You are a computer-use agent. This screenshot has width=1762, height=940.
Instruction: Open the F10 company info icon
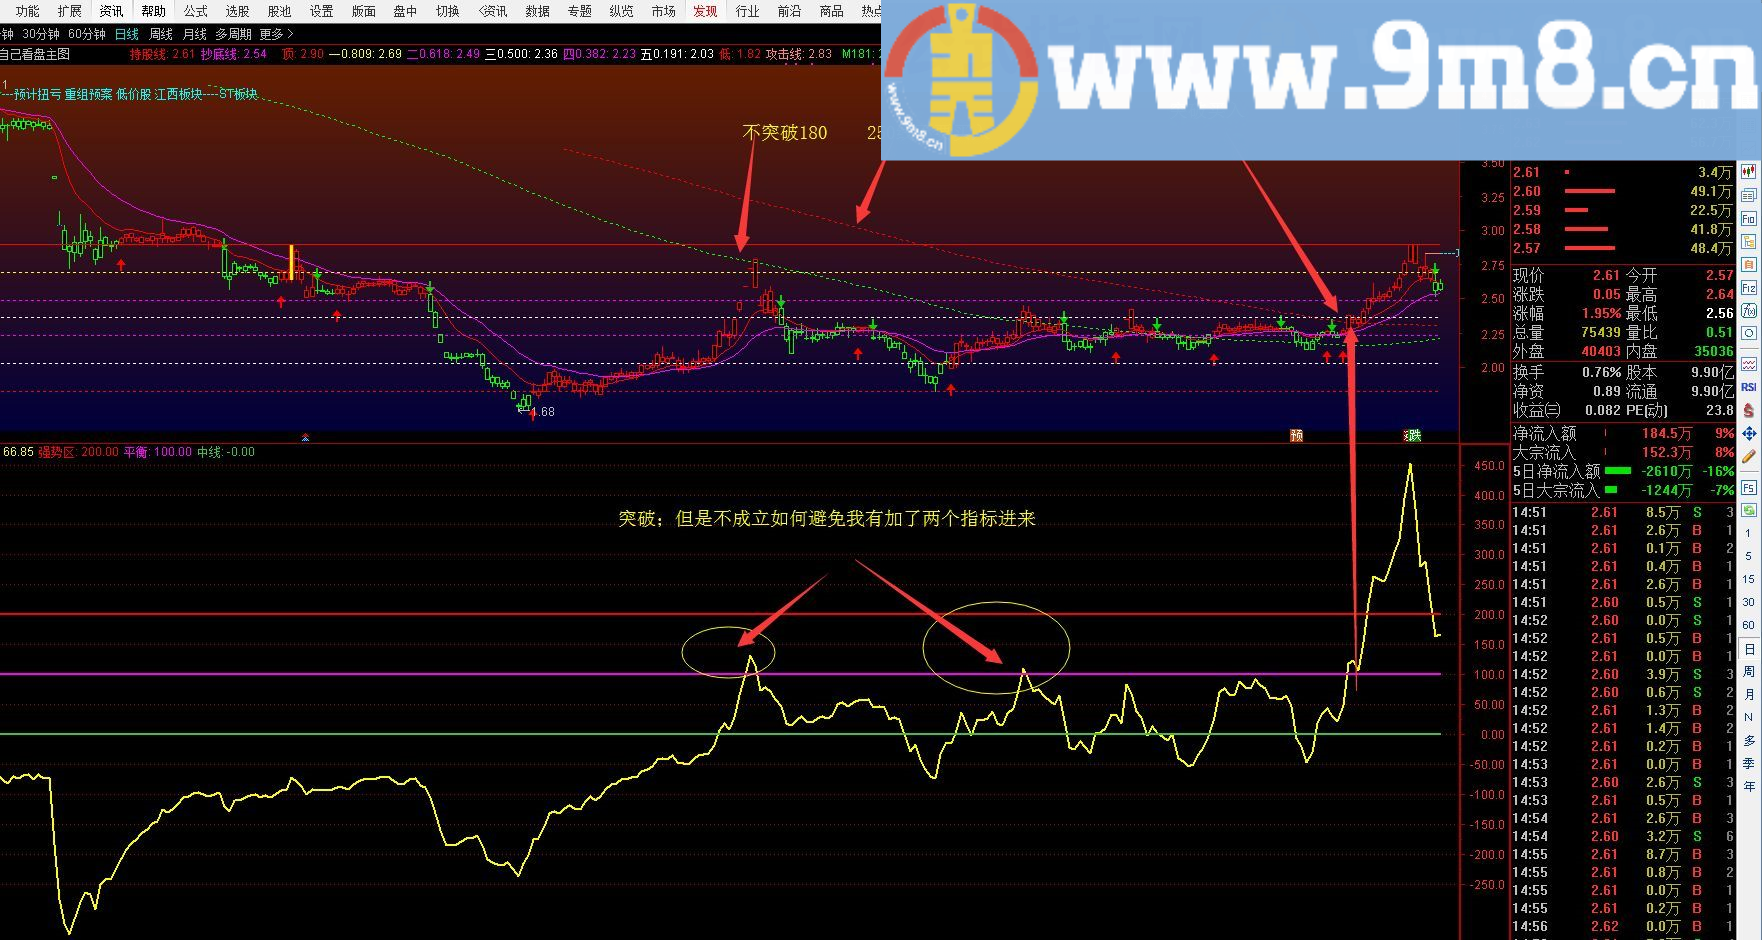[x=1749, y=218]
